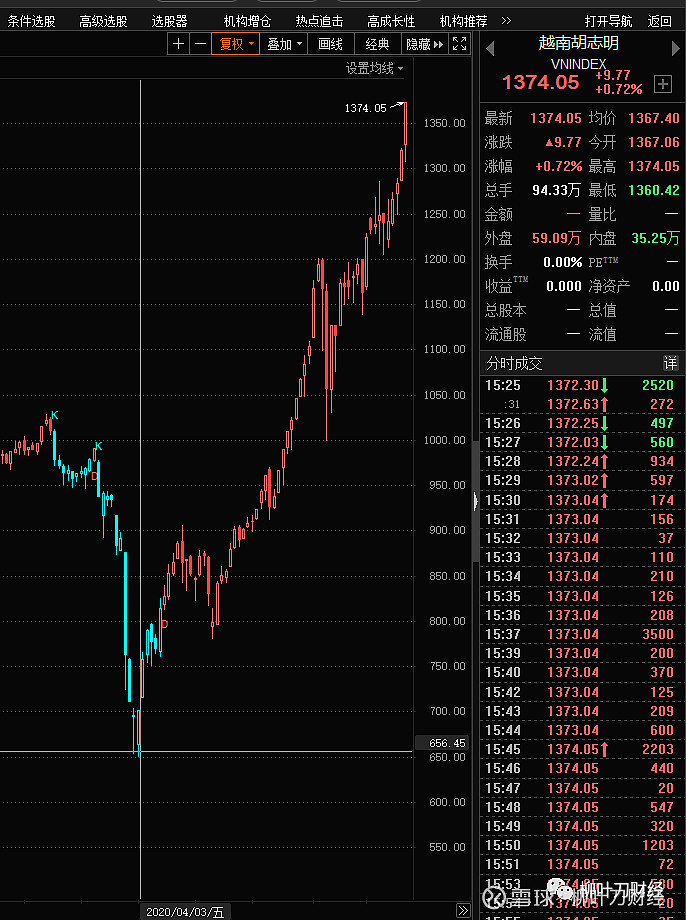Click the 外盘 59.09万 value

pyautogui.click(x=556, y=238)
